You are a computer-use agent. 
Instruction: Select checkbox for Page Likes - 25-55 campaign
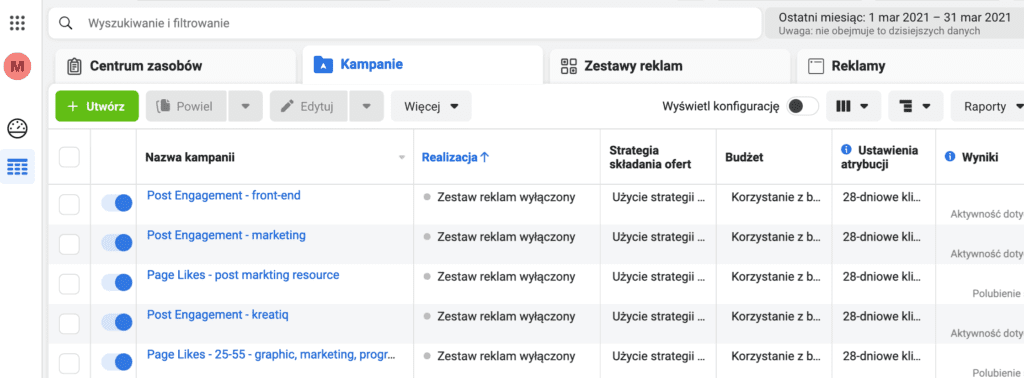pos(69,364)
